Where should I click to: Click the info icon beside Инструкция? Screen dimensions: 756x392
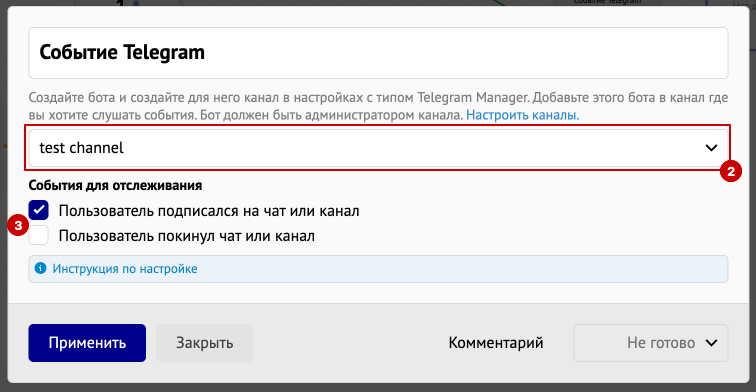(x=40, y=268)
